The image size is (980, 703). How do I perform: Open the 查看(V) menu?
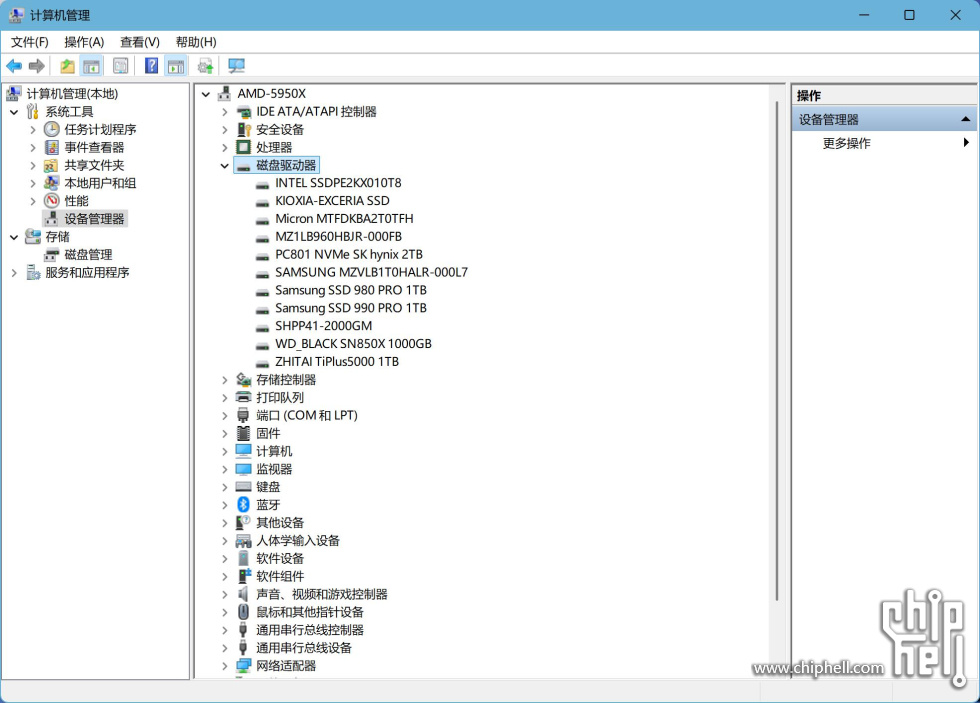tap(139, 42)
